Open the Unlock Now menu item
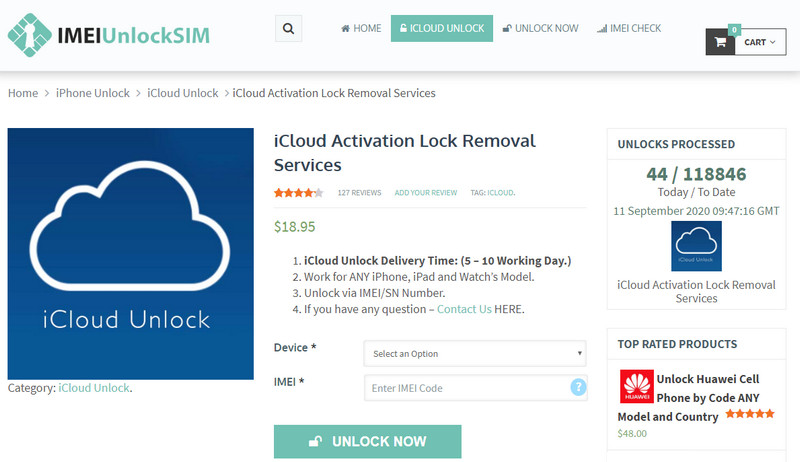800x462 pixels. pyautogui.click(x=540, y=29)
